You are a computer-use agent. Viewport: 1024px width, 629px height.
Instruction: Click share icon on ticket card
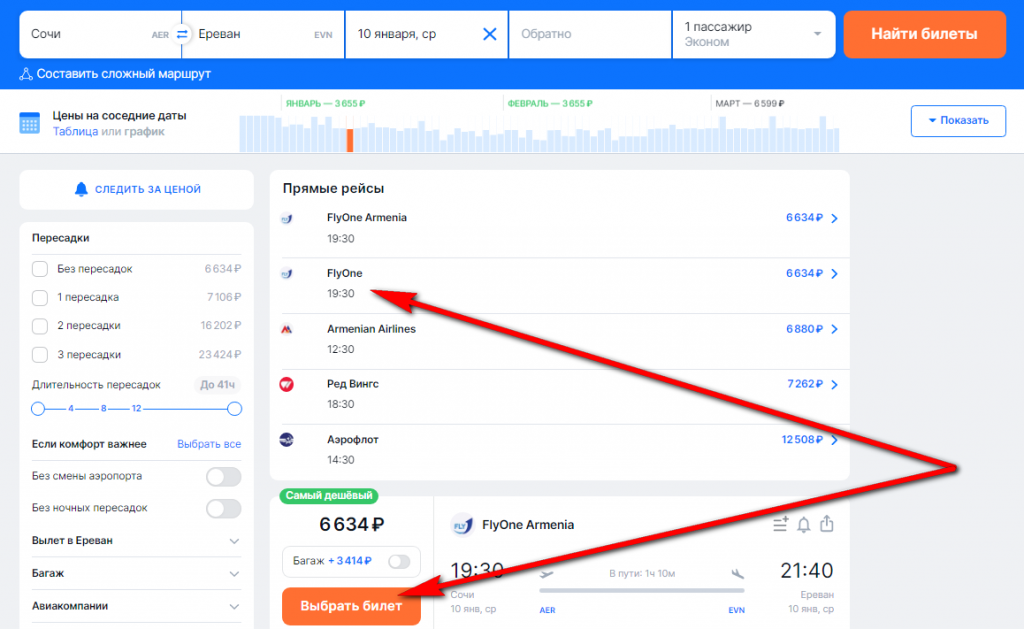tap(827, 524)
